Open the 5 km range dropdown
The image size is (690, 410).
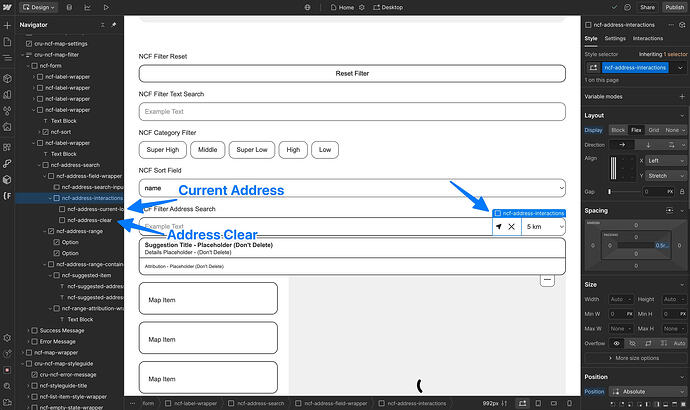[544, 227]
